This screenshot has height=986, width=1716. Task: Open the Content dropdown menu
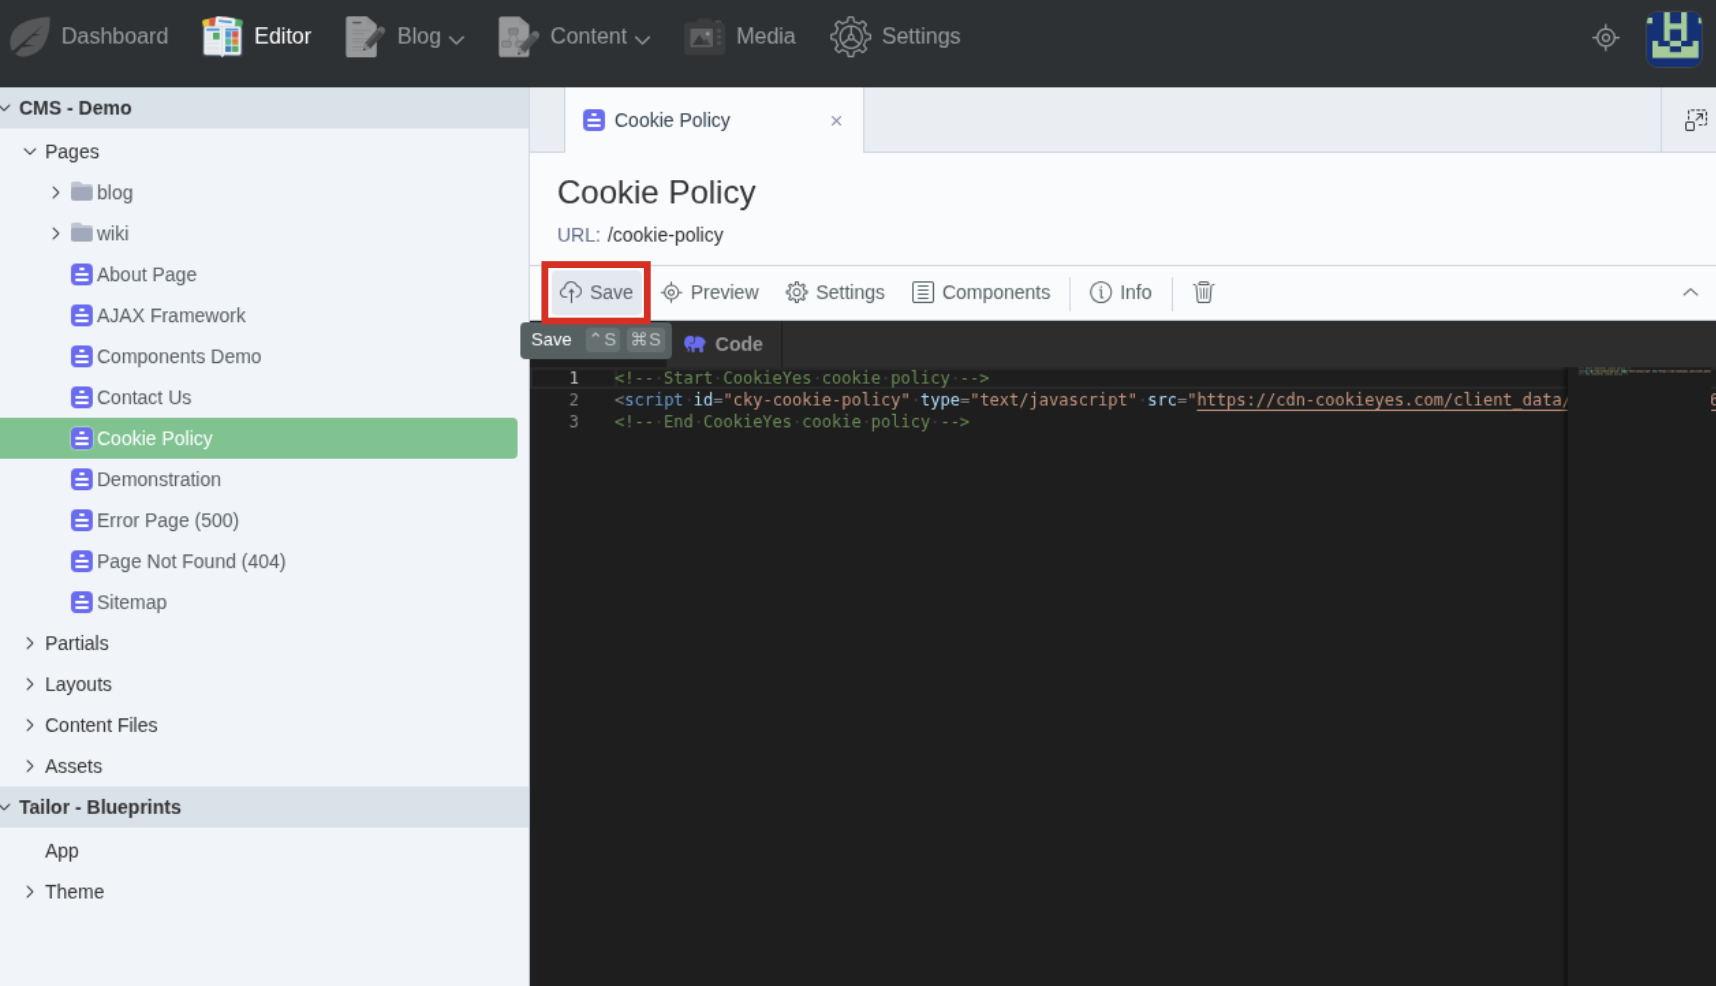[575, 37]
